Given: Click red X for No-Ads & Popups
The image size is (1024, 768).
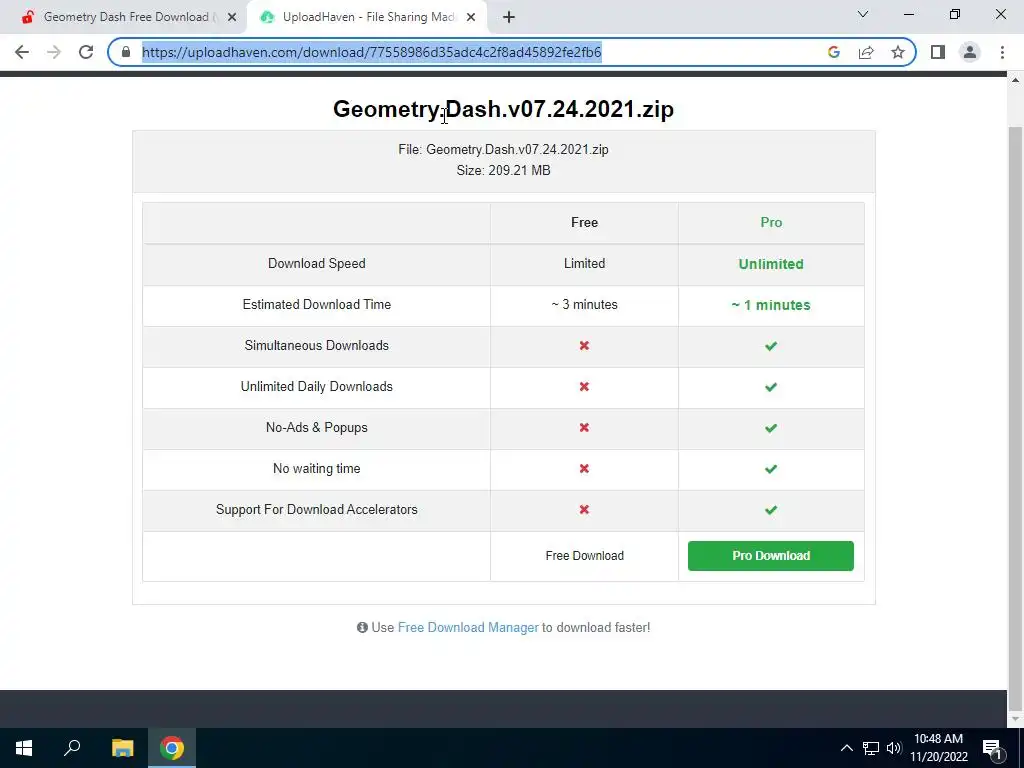Looking at the screenshot, I should (x=584, y=428).
